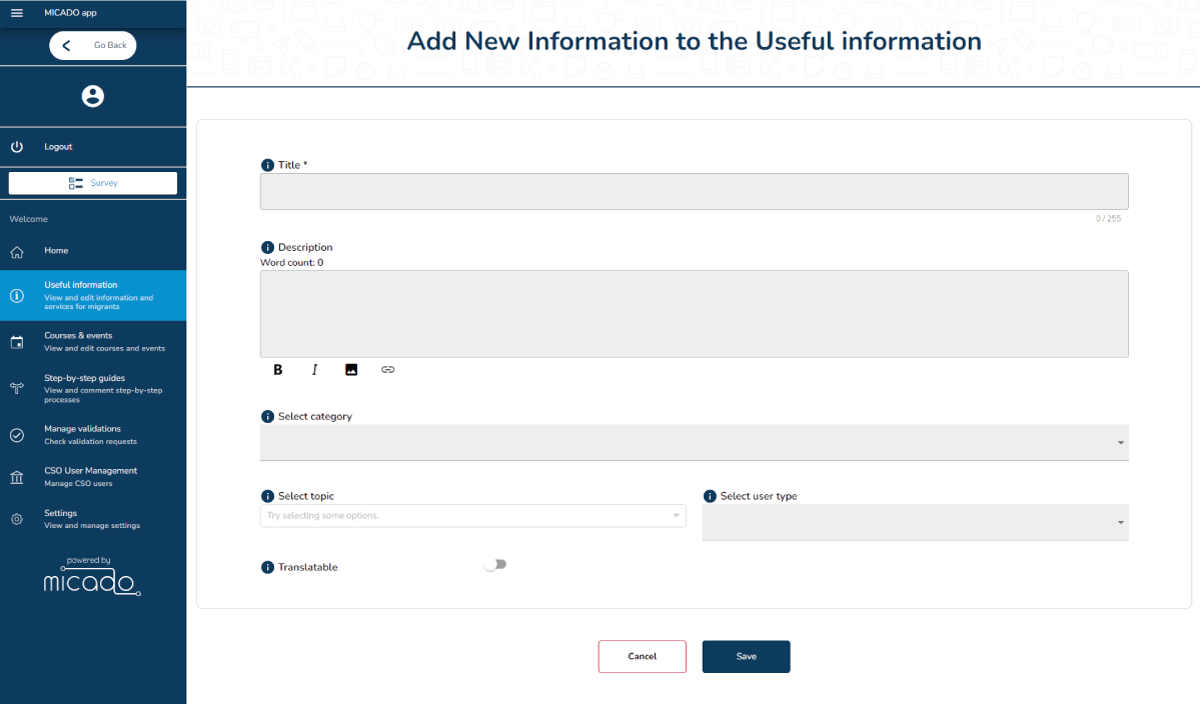This screenshot has width=1200, height=704.
Task: Open the Settings menu item
Action: (x=93, y=519)
